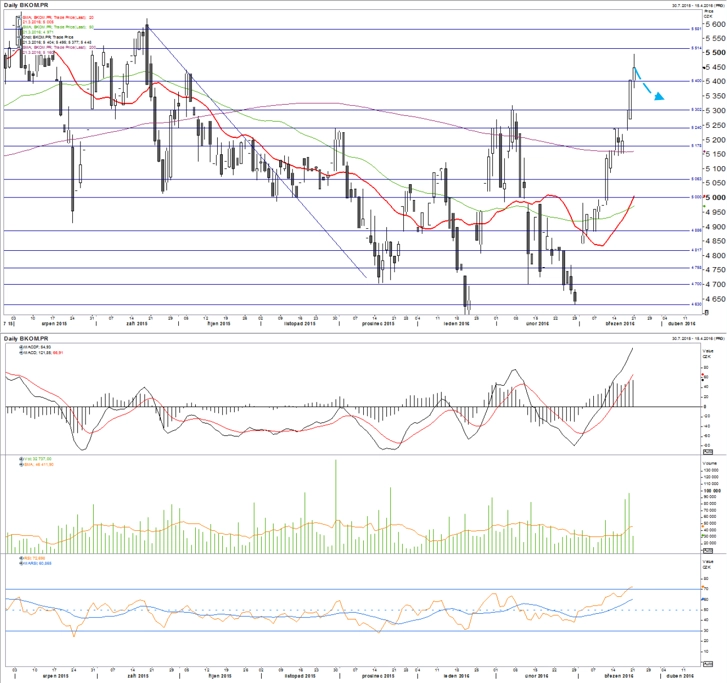Select the green SMA 50 legend entry

(x=58, y=27)
